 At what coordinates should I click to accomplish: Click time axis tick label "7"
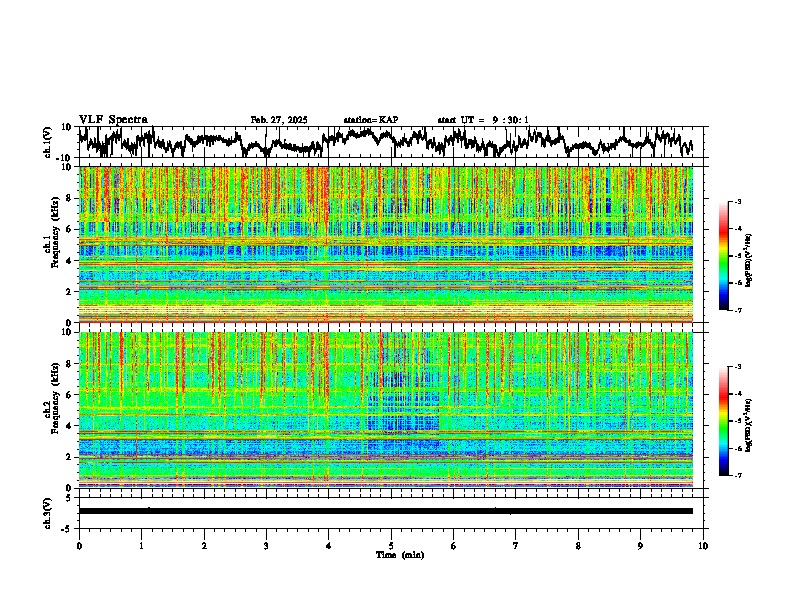[516, 546]
